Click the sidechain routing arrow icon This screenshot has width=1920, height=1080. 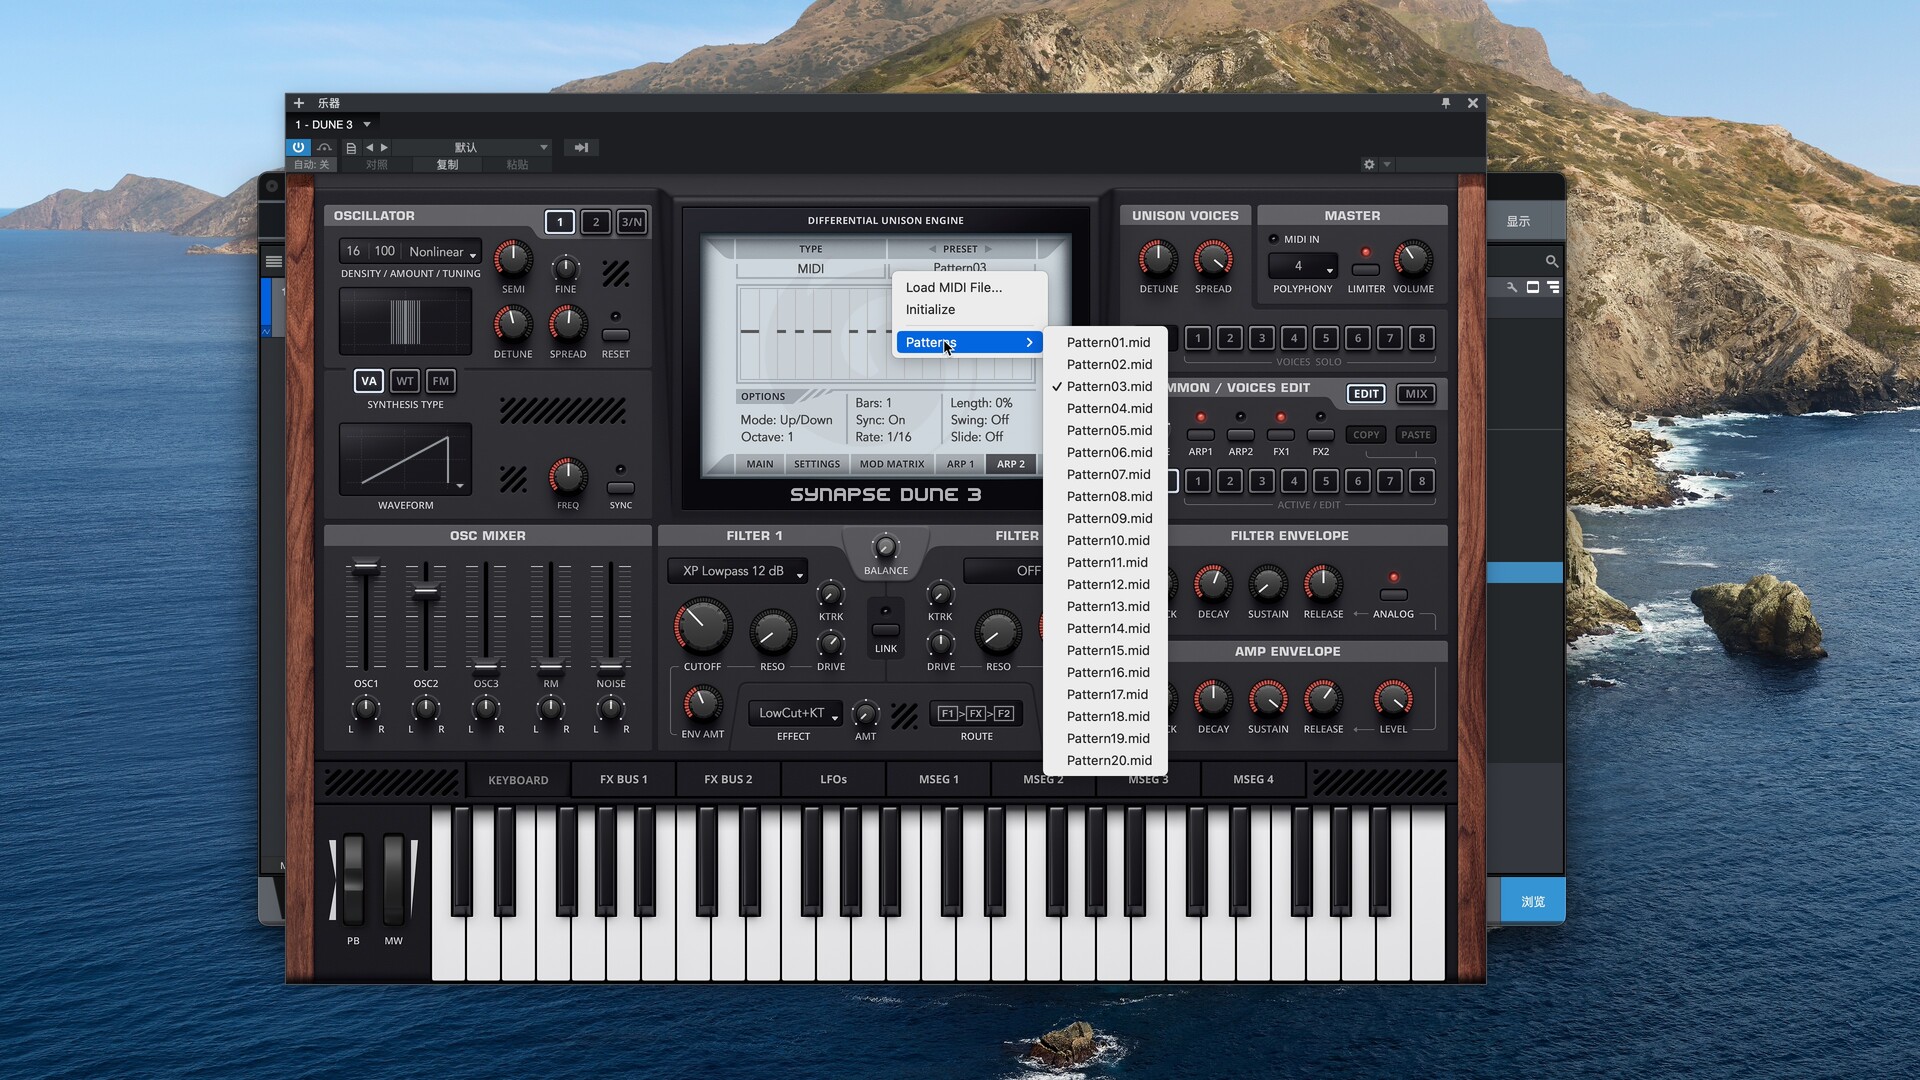coord(581,147)
